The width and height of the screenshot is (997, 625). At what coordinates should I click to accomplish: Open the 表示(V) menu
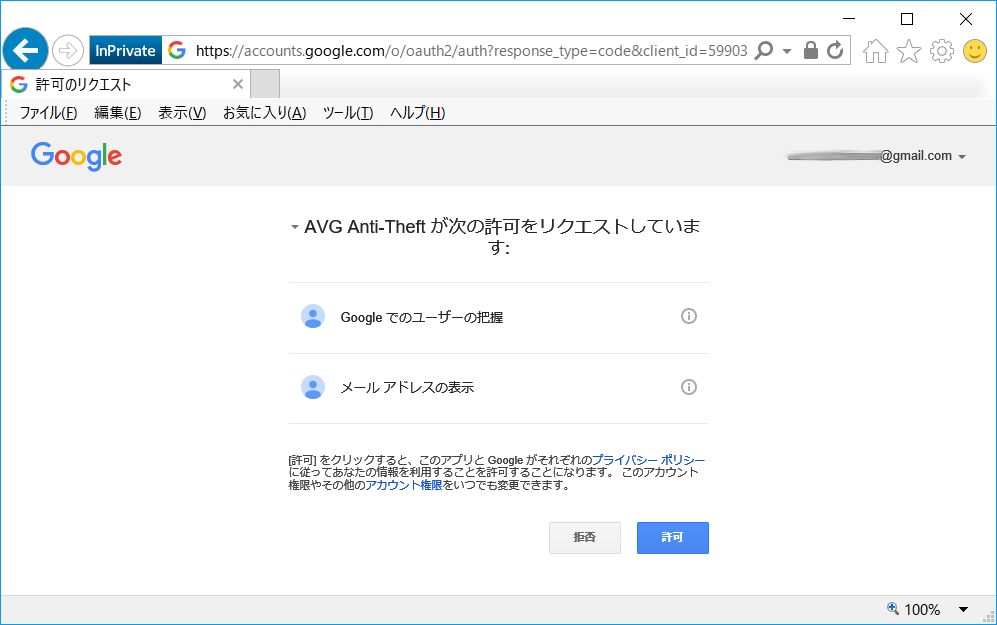pos(182,113)
